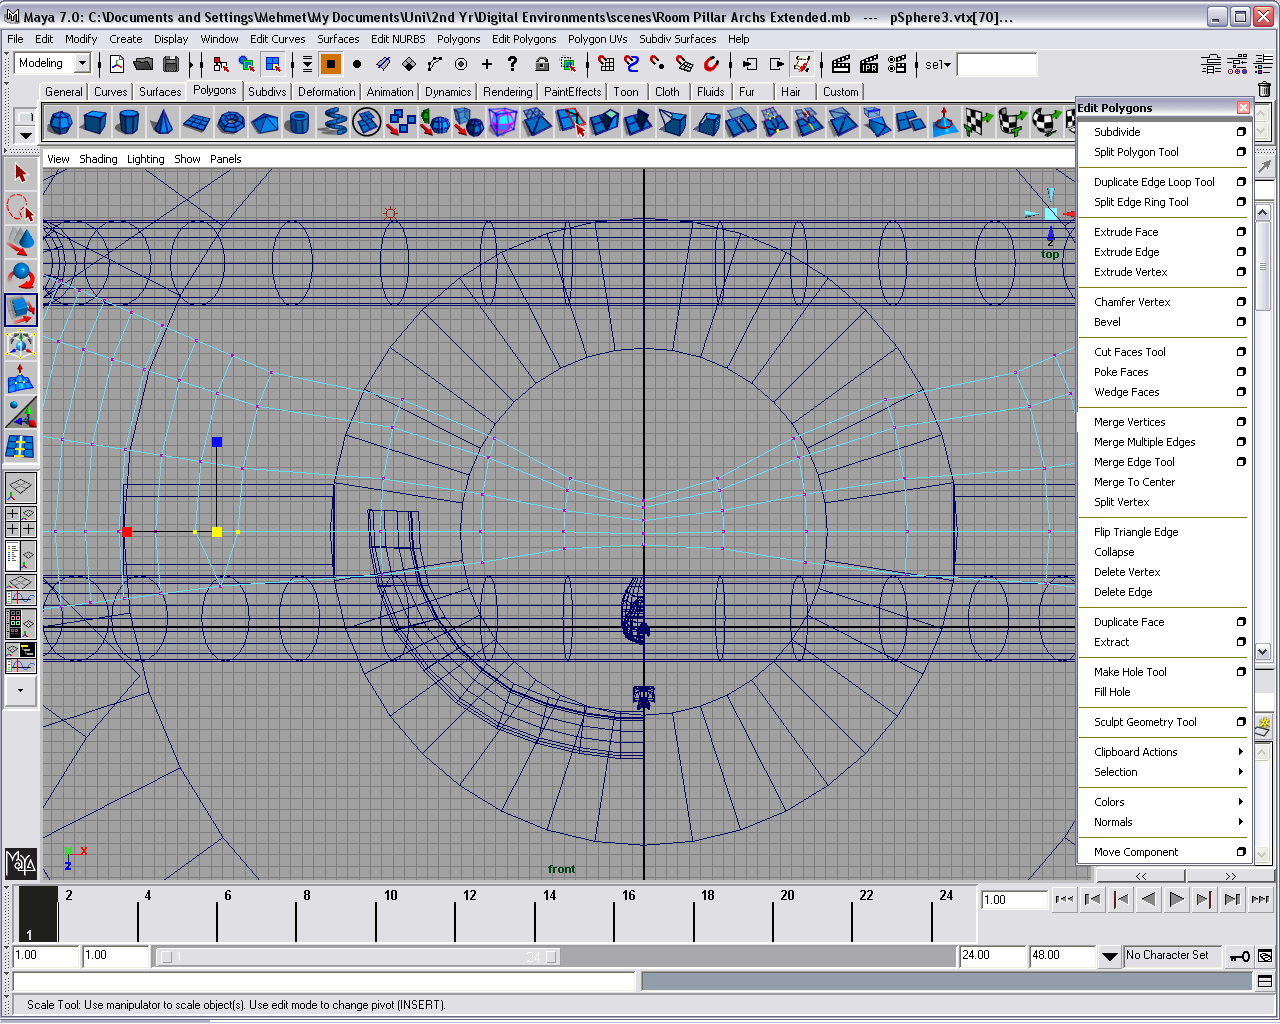Viewport: 1280px width, 1024px height.
Task: Select the polygon cube primitive shelf icon
Action: pos(94,123)
